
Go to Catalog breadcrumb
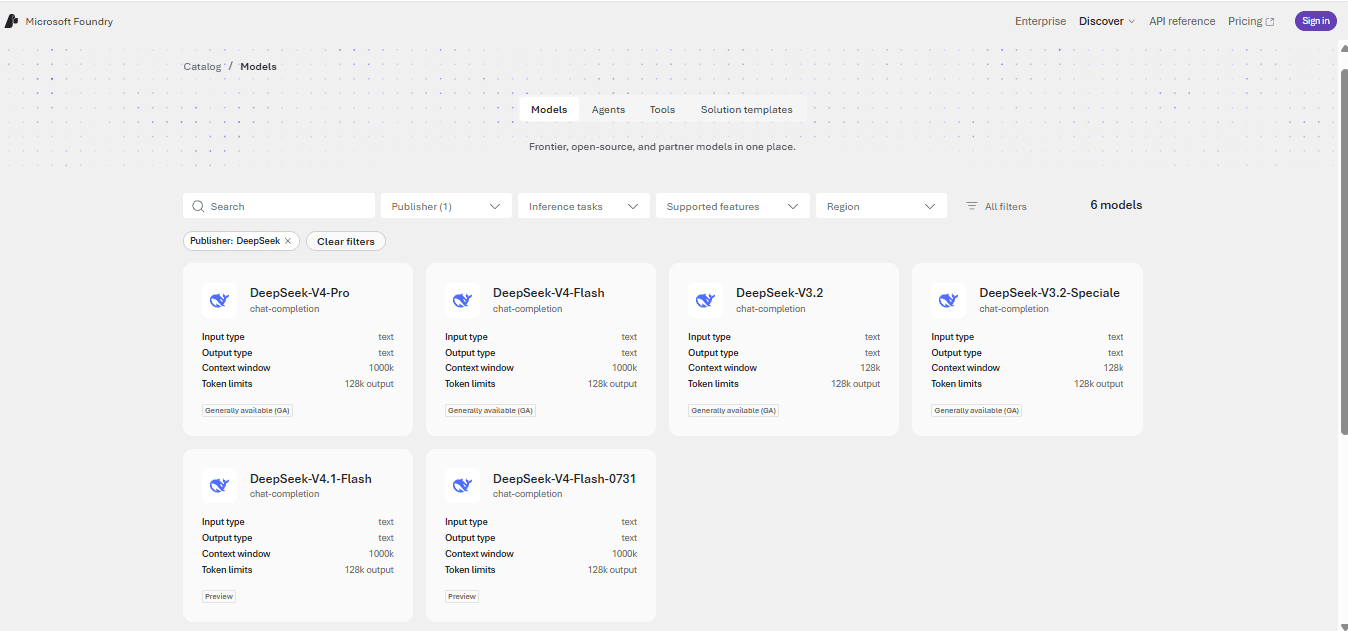[202, 66]
